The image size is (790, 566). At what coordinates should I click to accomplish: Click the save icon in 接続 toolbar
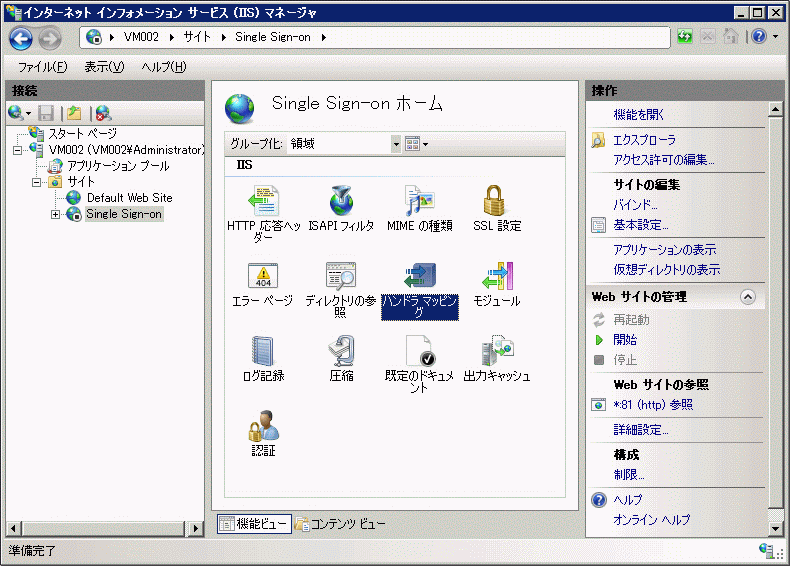(x=46, y=113)
